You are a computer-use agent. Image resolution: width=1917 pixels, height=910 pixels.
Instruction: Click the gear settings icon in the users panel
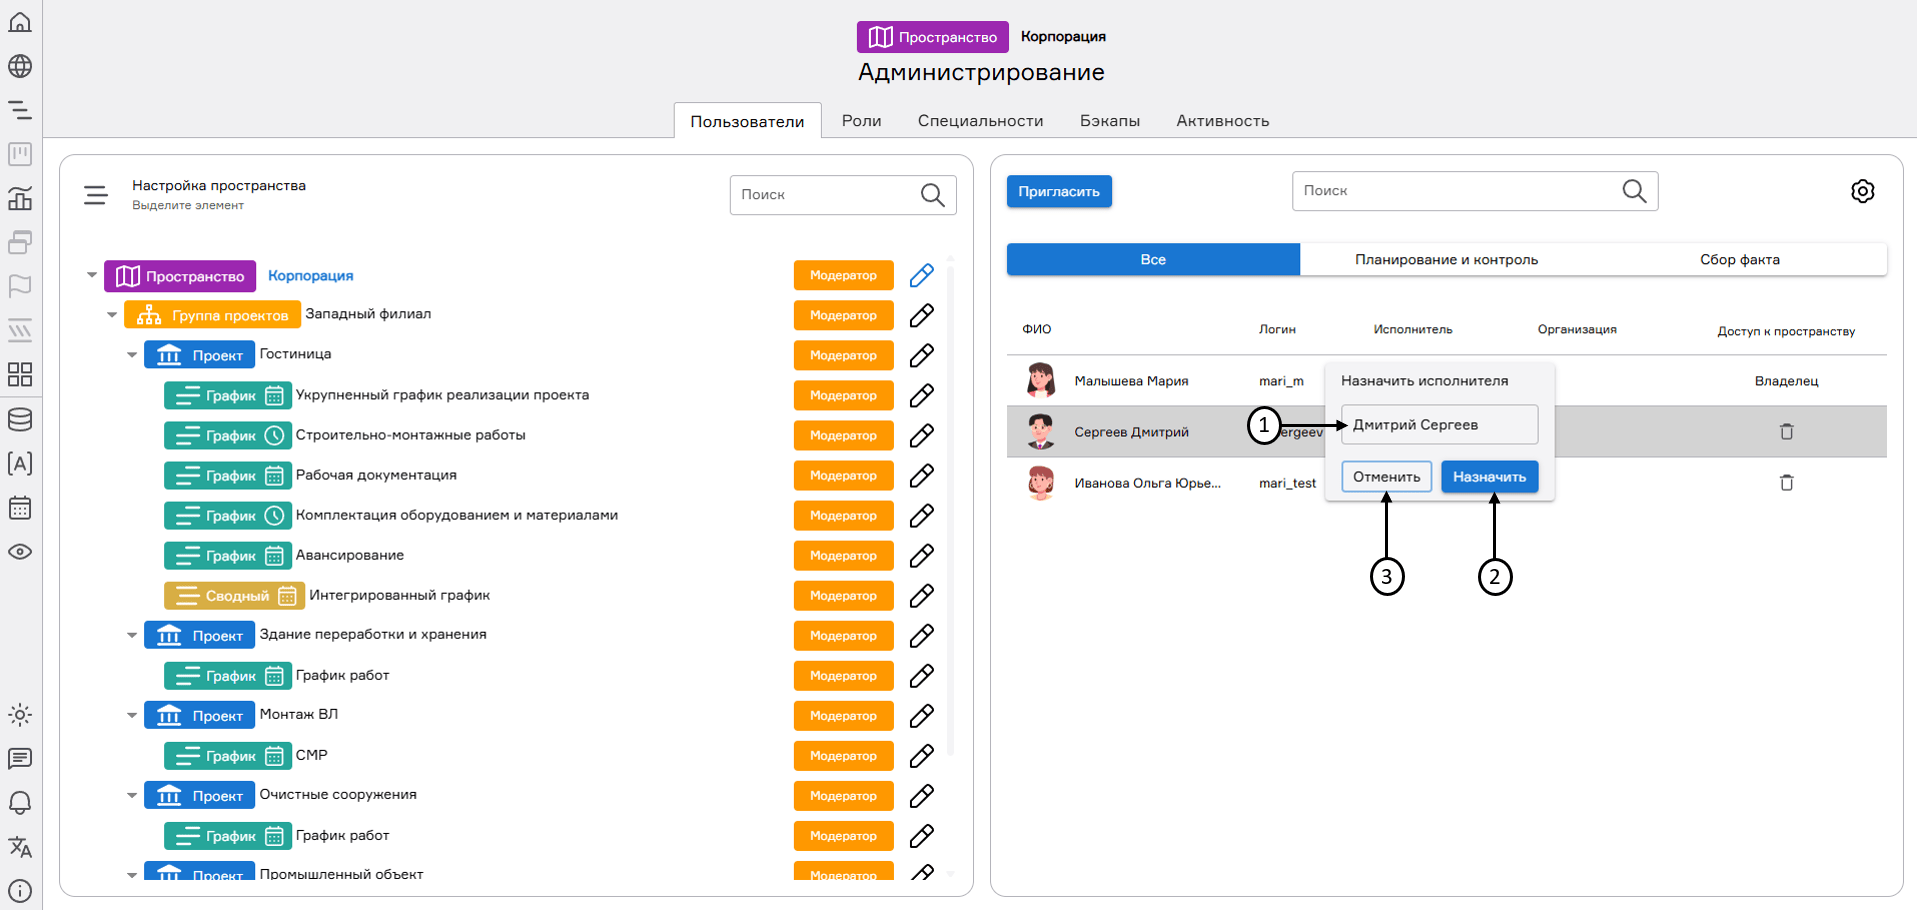1862,191
